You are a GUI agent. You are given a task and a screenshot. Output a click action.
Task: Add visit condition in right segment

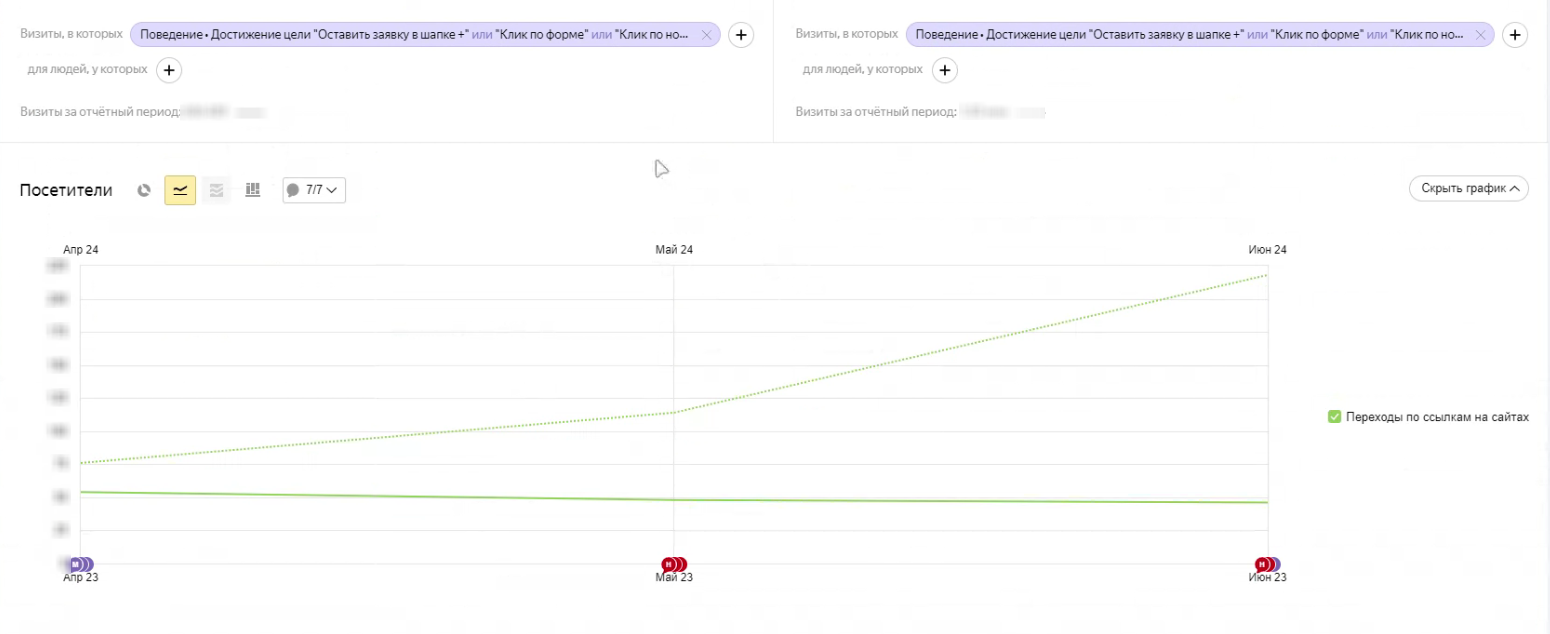click(x=1515, y=35)
